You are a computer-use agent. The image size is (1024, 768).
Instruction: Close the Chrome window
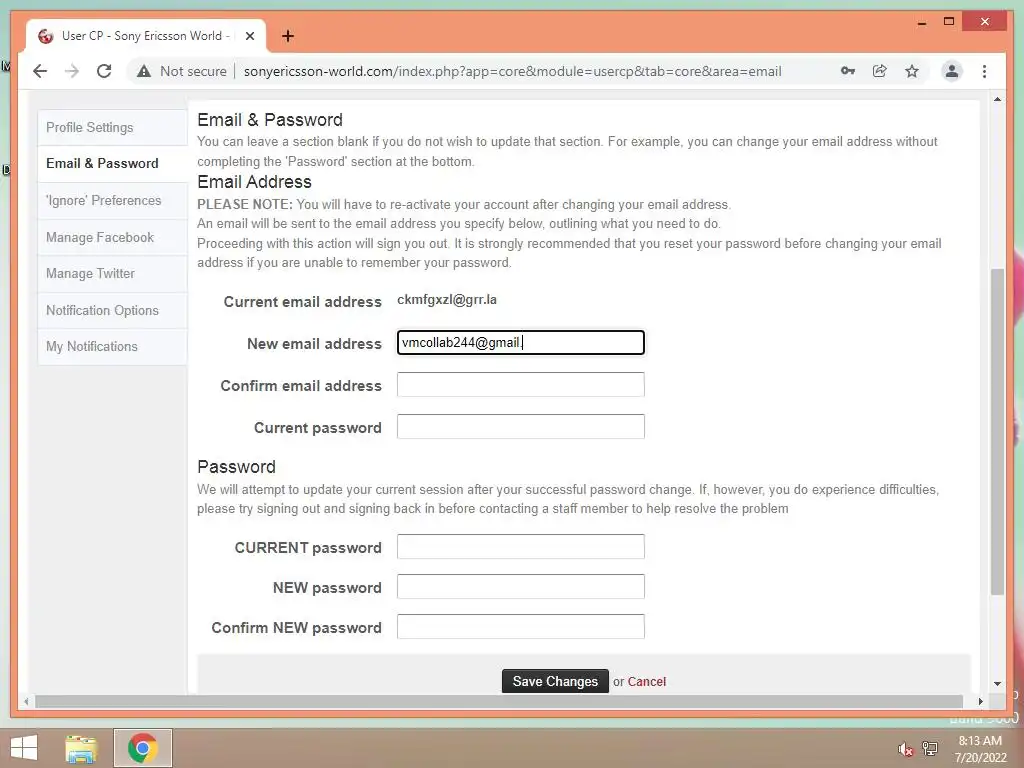[985, 22]
